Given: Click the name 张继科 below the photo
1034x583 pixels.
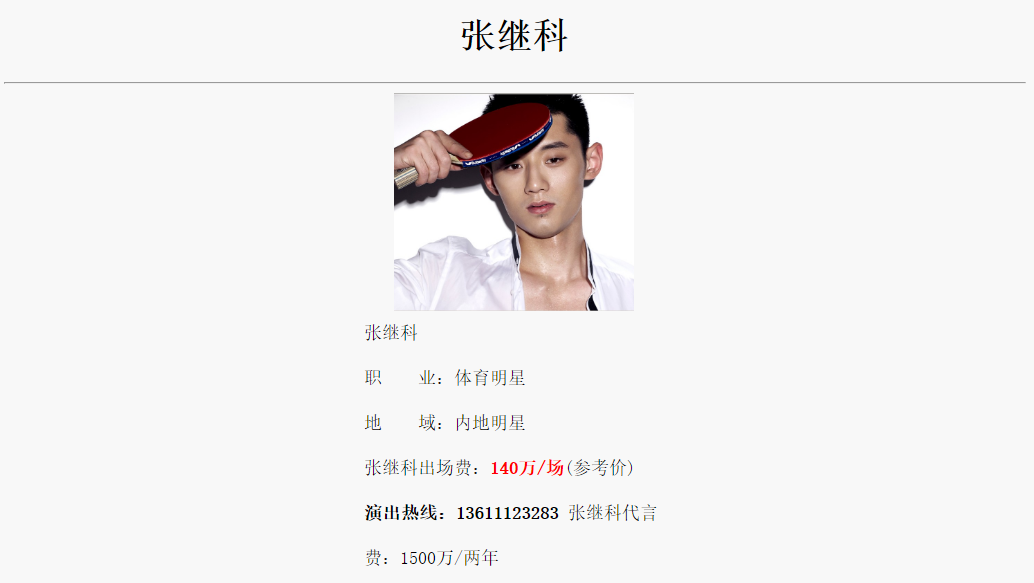Looking at the screenshot, I should [x=391, y=333].
